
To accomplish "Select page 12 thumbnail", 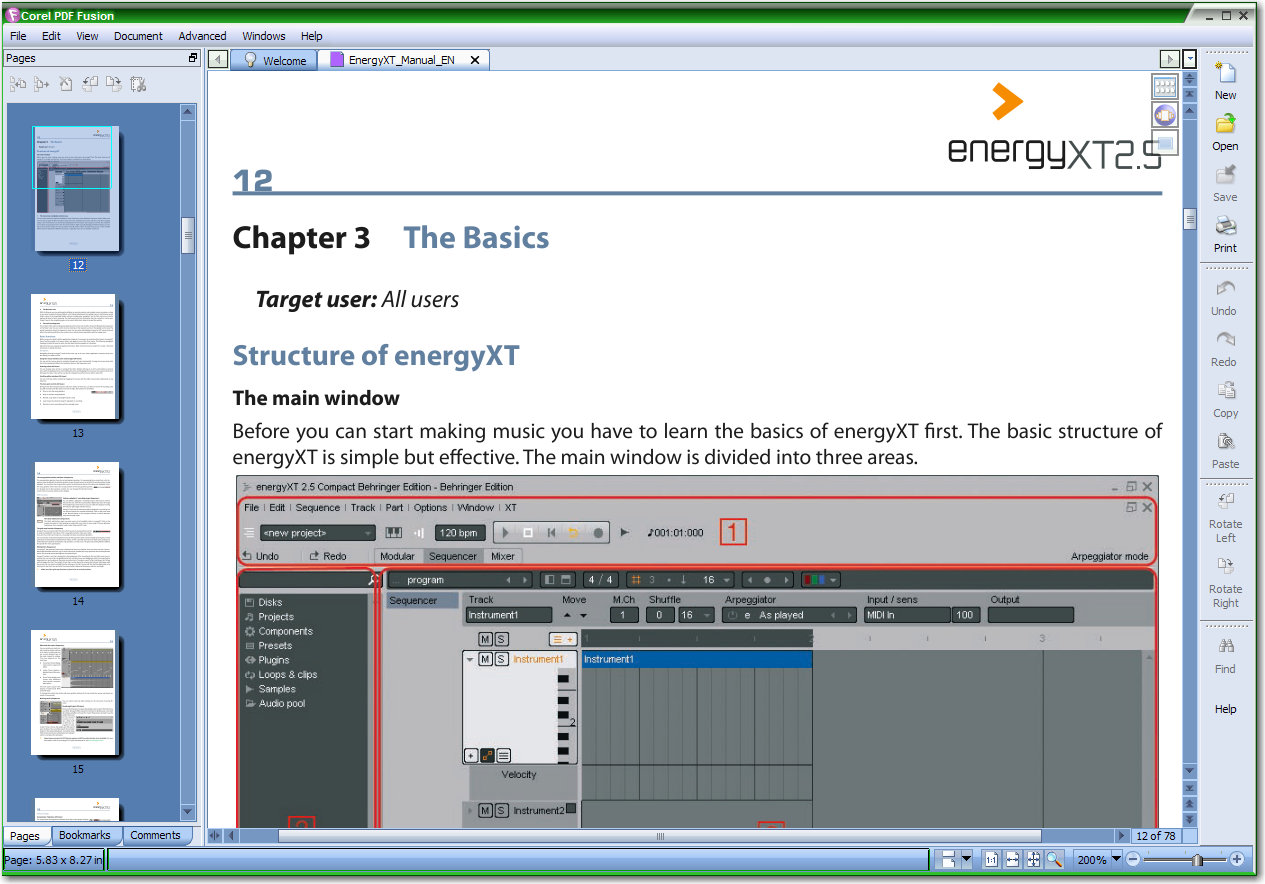I will tap(77, 189).
